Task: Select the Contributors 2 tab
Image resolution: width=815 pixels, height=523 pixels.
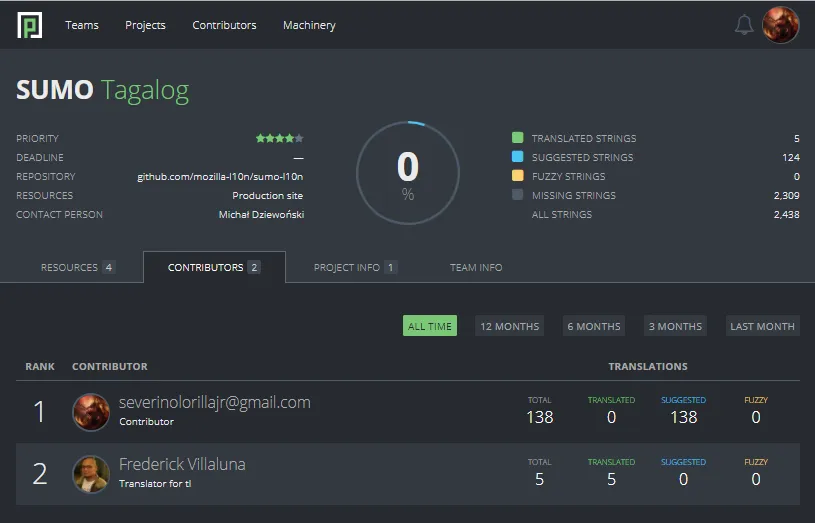Action: (x=214, y=267)
